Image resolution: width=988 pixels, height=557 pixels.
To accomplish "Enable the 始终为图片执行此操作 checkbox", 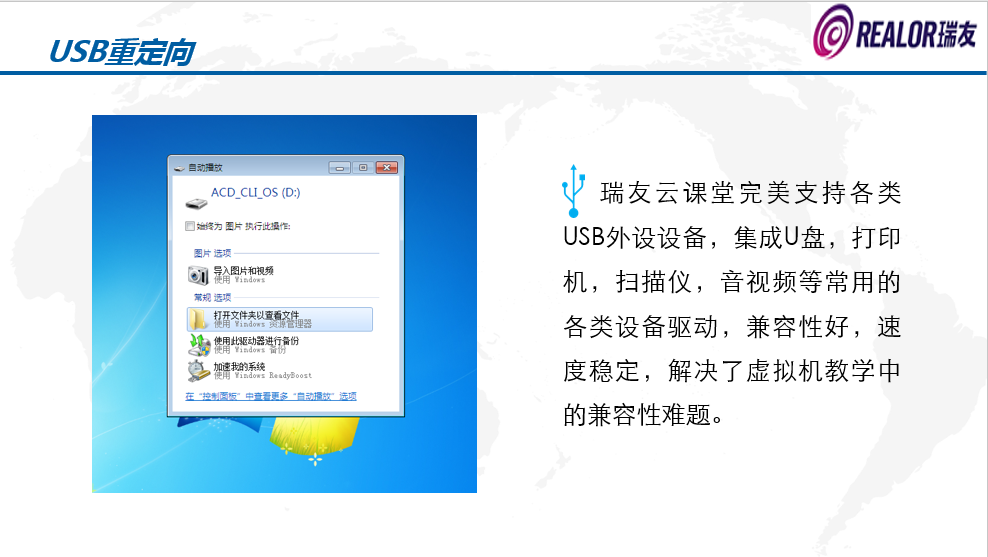I will (190, 227).
